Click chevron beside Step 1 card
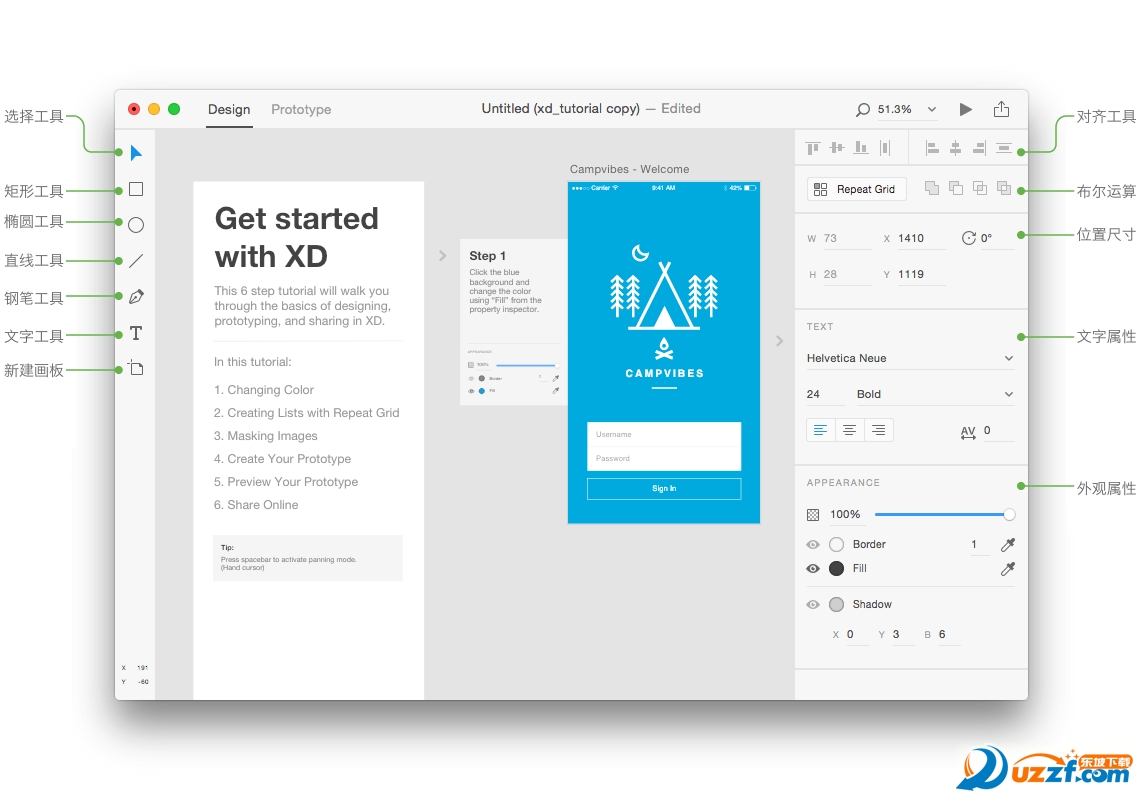This screenshot has height=807, width=1140. point(442,256)
